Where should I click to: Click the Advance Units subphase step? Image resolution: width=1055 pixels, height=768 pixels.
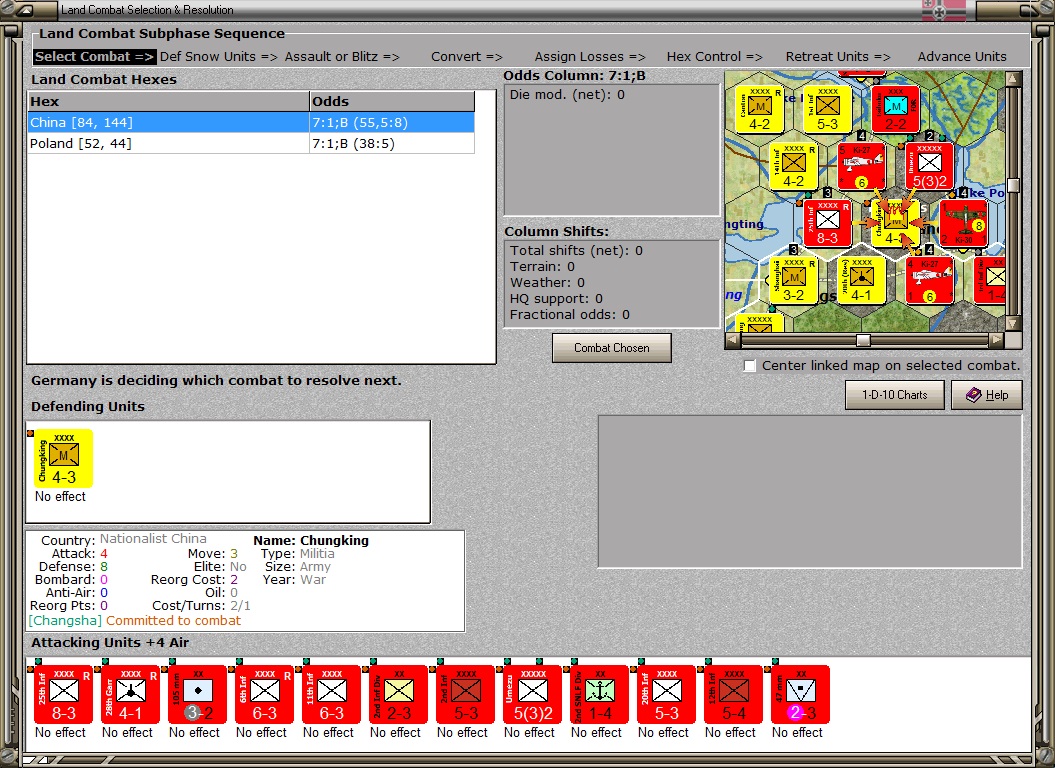tap(962, 57)
